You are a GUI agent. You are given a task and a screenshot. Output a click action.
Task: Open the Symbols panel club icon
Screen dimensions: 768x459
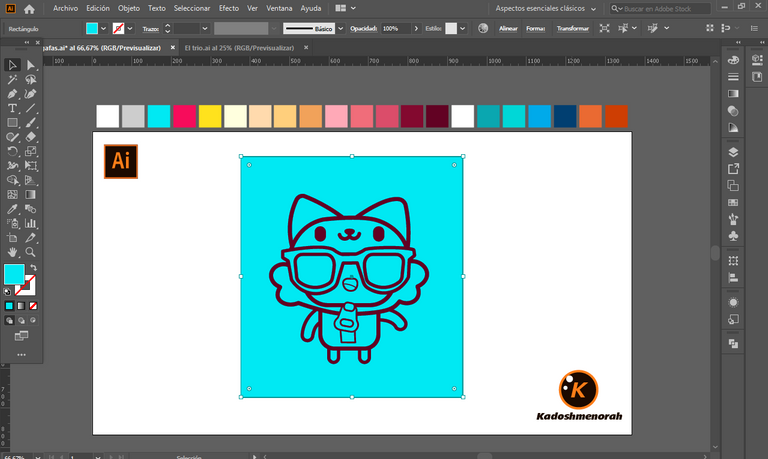[x=733, y=236]
